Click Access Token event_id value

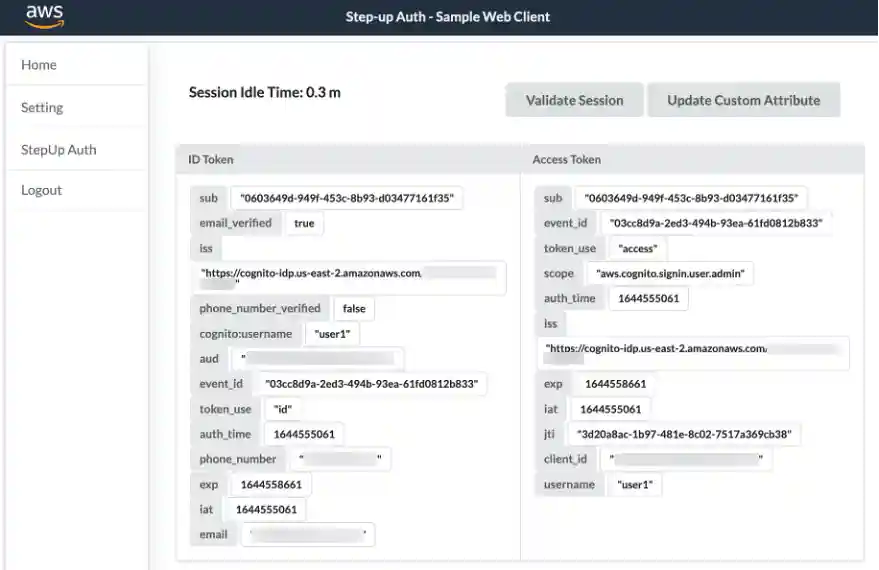[x=716, y=223]
